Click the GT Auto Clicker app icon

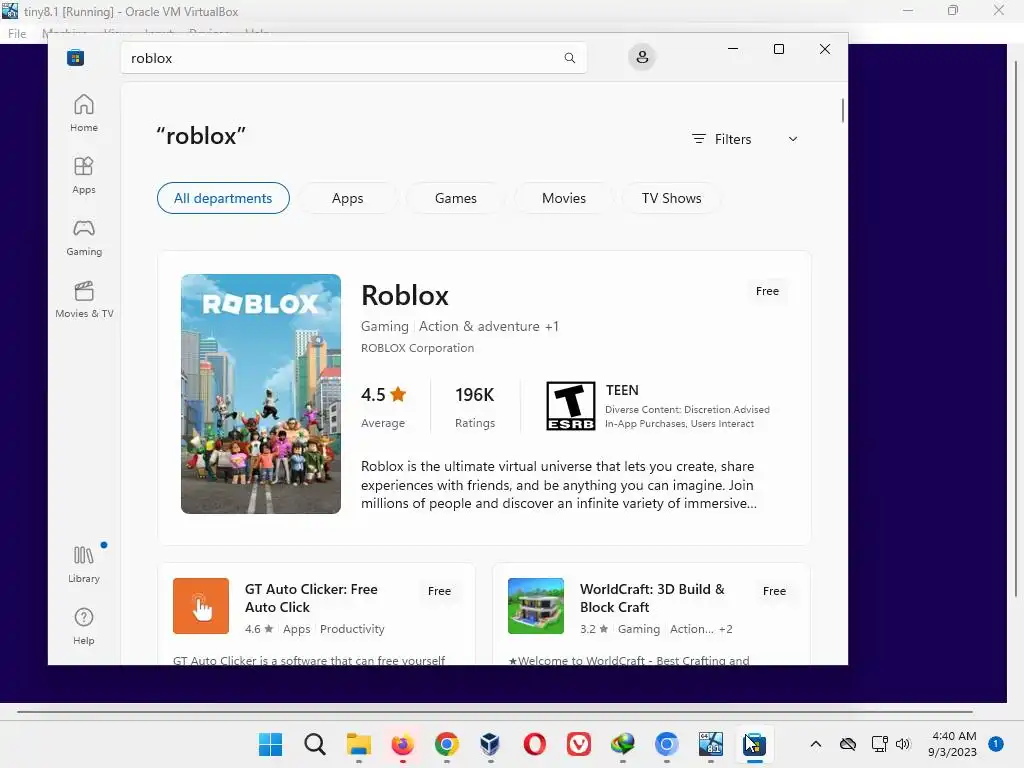point(200,605)
